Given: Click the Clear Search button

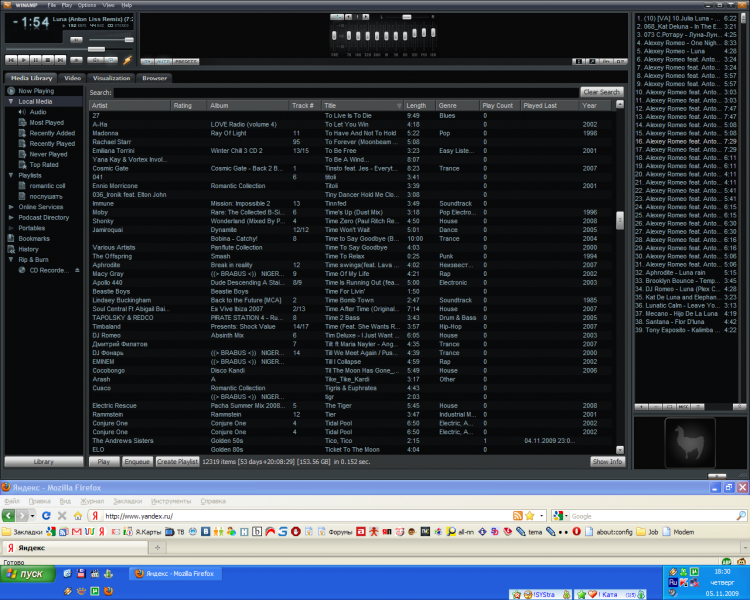Looking at the screenshot, I should (x=601, y=92).
